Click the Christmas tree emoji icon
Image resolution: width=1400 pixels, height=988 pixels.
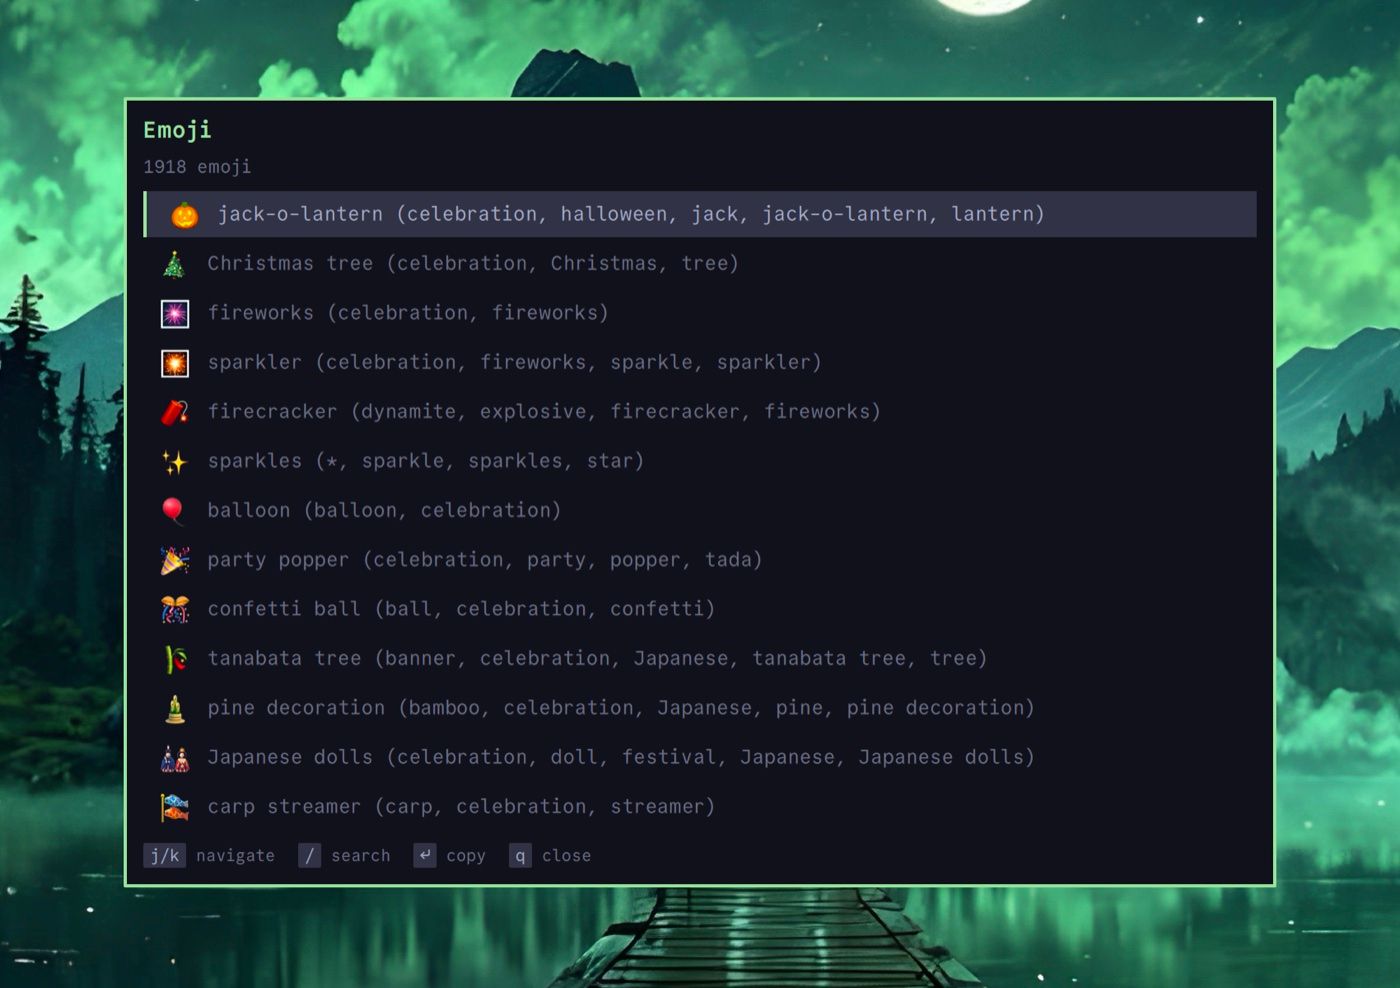pyautogui.click(x=174, y=264)
